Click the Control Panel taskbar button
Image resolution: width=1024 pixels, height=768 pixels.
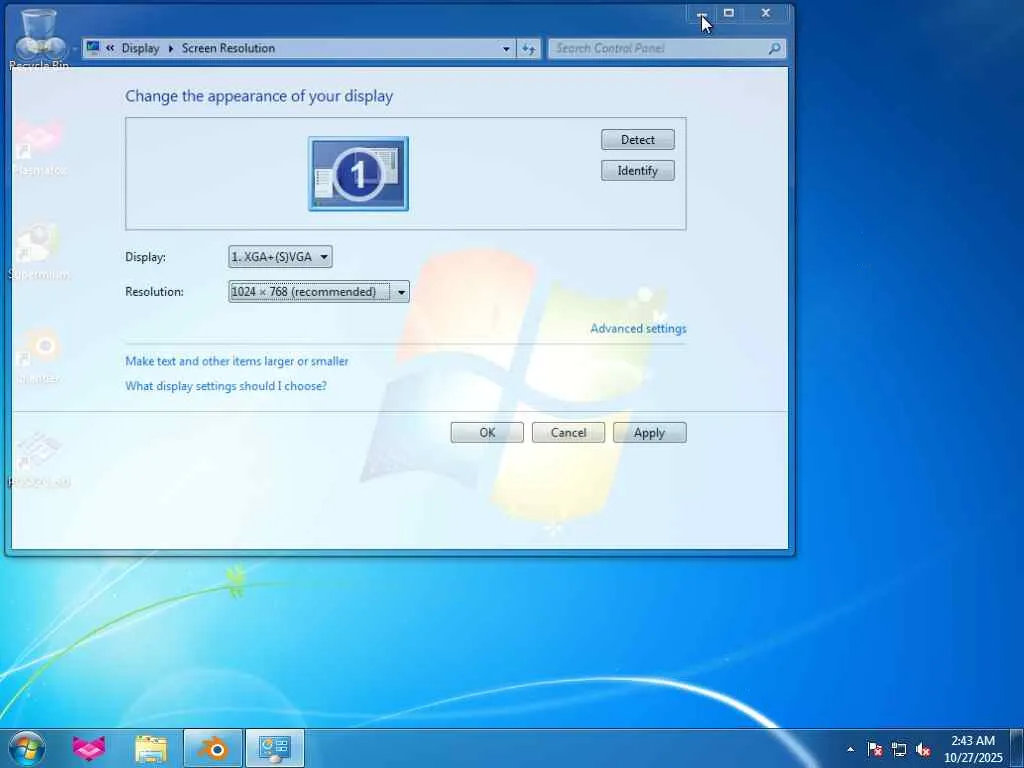[x=275, y=748]
